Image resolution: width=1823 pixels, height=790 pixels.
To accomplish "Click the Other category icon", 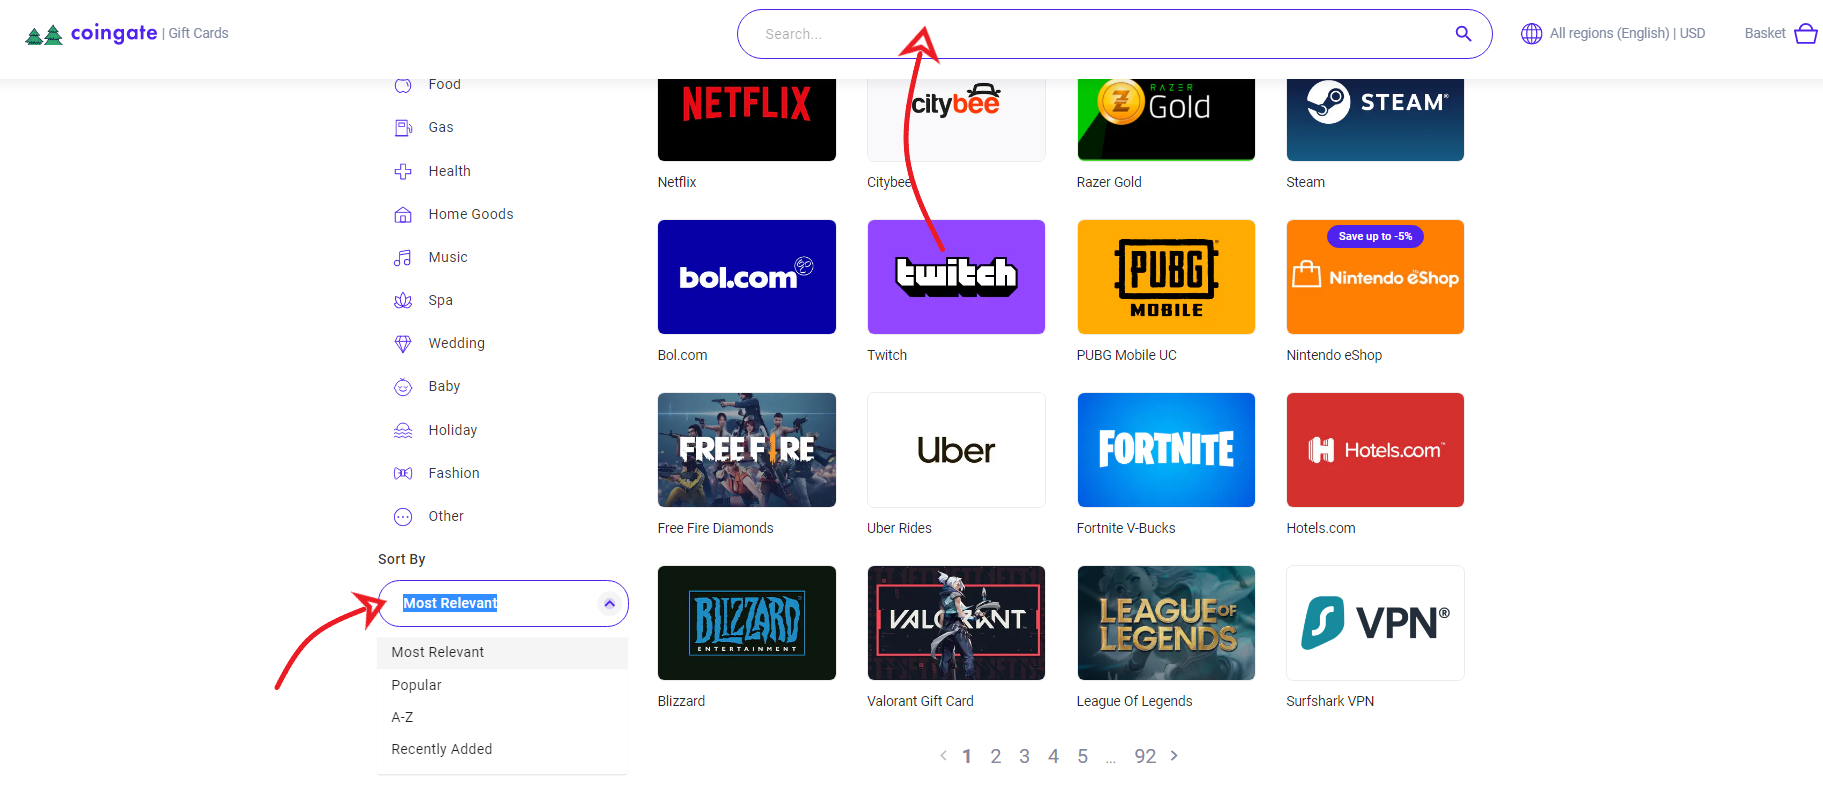I will [403, 517].
